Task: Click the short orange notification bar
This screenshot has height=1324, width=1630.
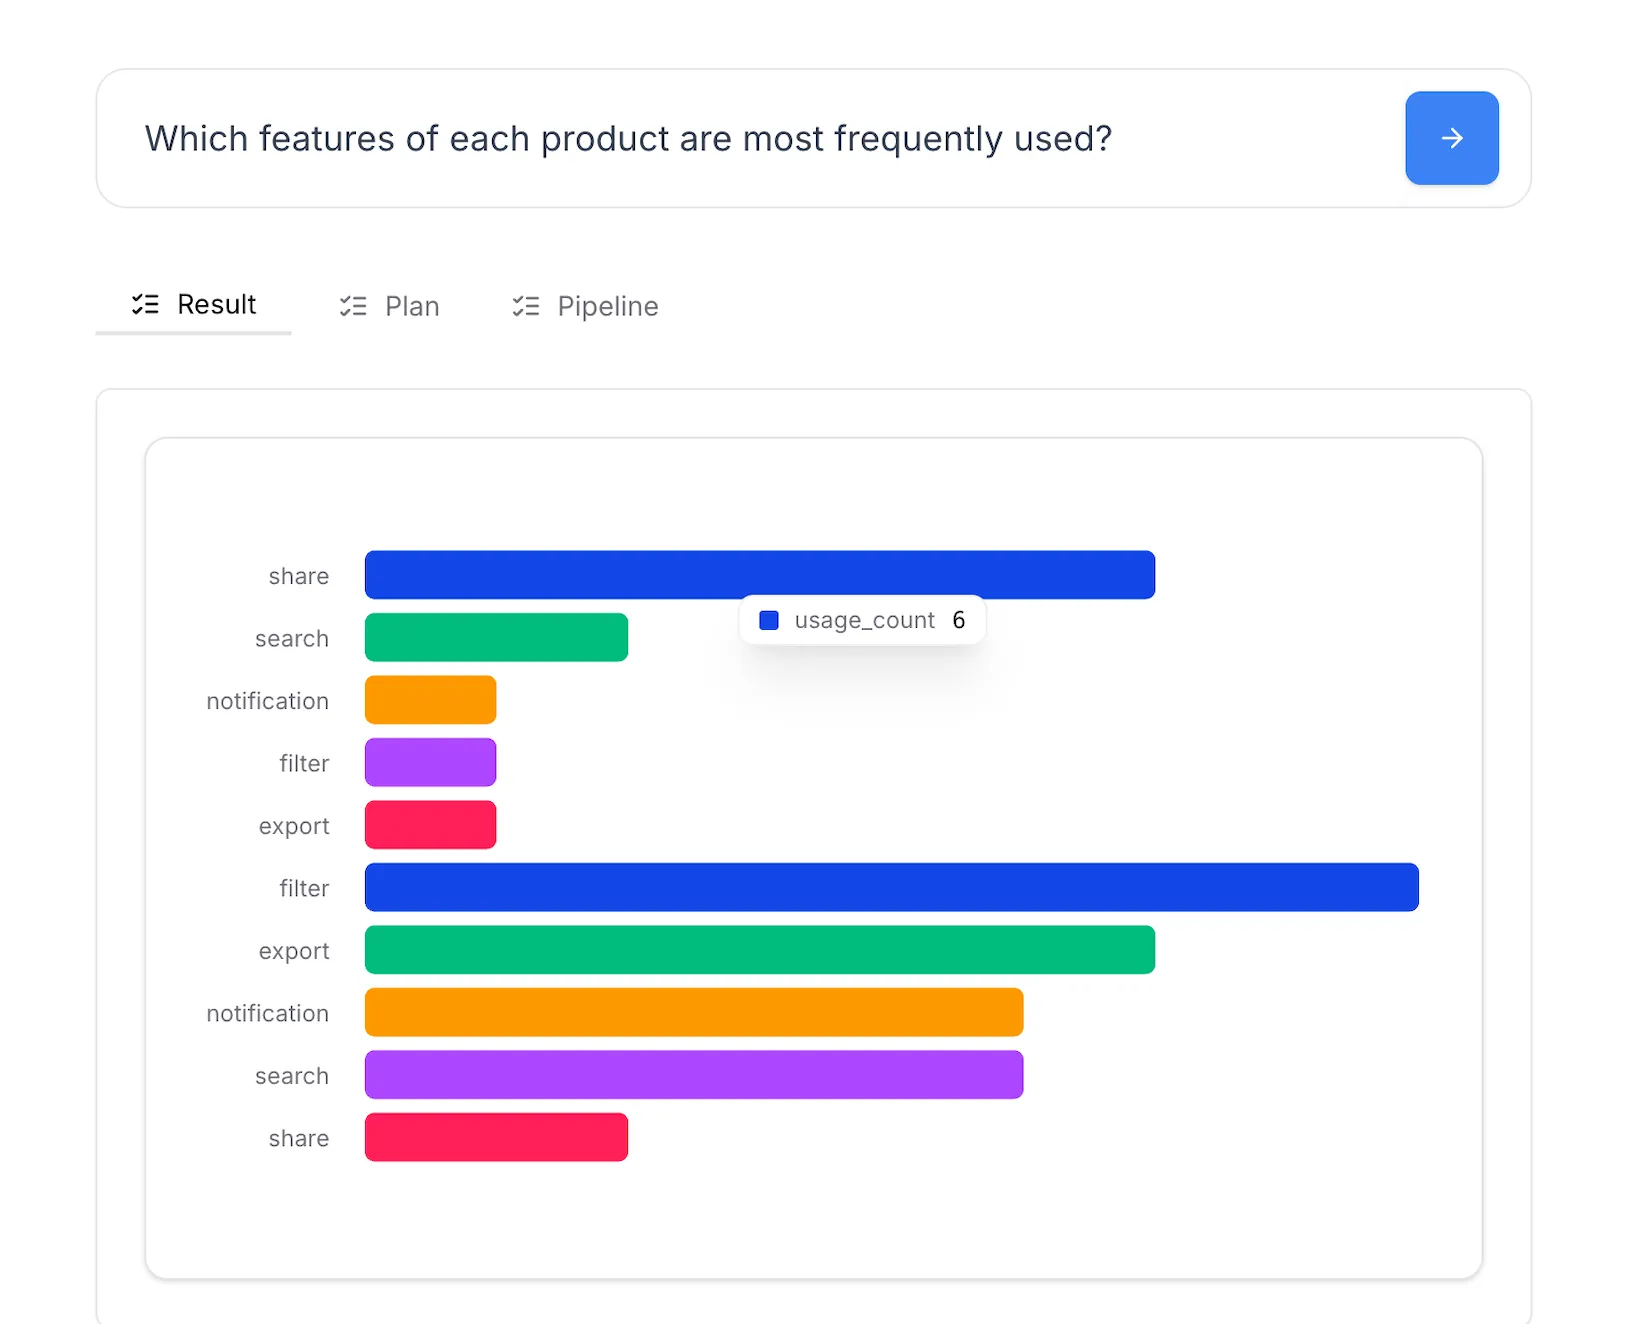Action: (430, 700)
